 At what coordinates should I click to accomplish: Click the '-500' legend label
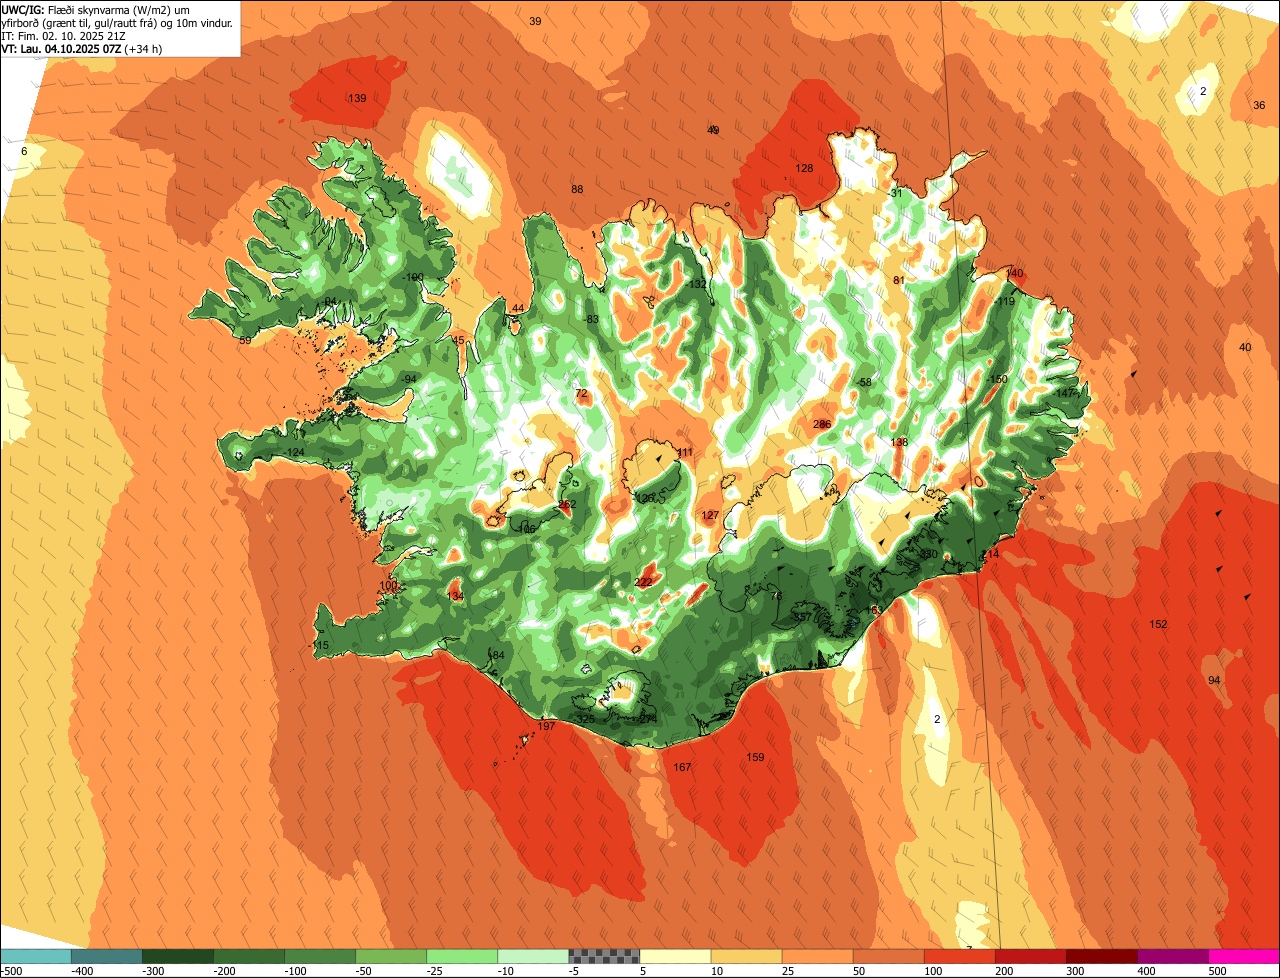coord(12,970)
